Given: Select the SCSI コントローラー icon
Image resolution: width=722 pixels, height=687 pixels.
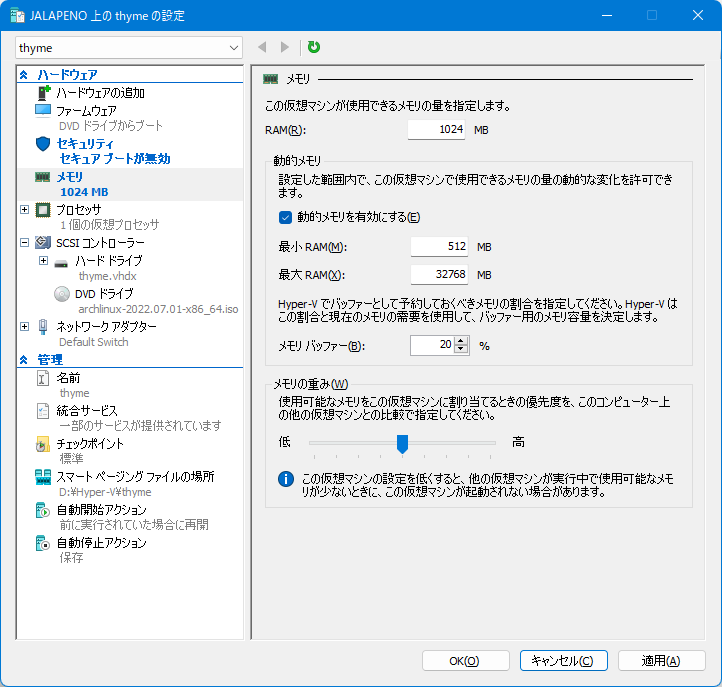Looking at the screenshot, I should [43, 242].
